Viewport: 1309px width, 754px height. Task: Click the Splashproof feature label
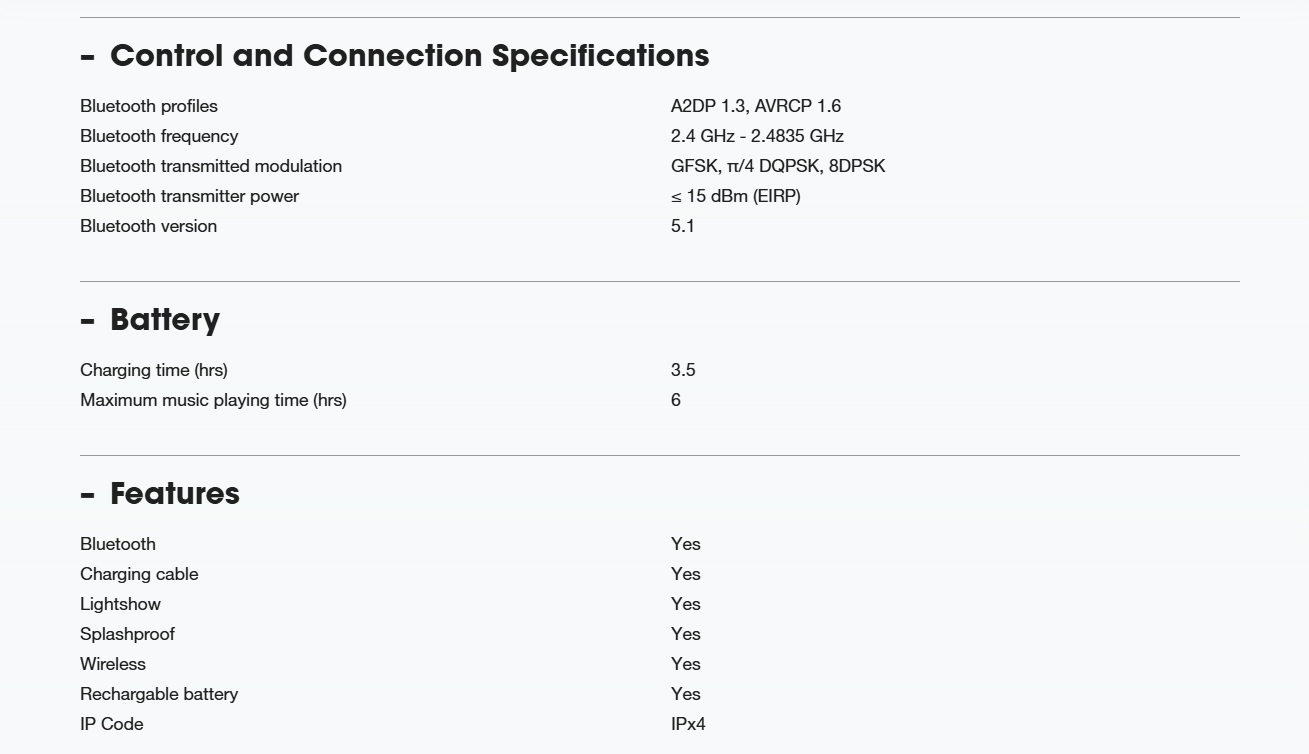coord(127,634)
